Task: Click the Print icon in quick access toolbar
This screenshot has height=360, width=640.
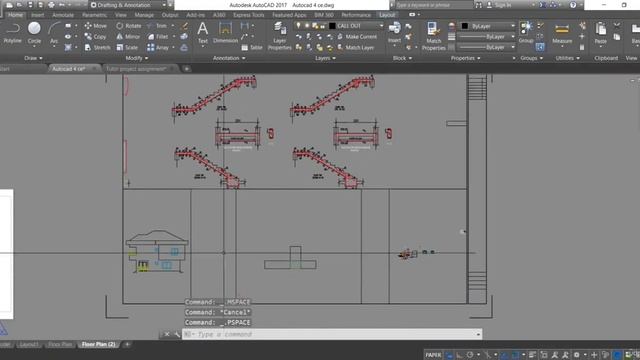Action: click(x=51, y=5)
